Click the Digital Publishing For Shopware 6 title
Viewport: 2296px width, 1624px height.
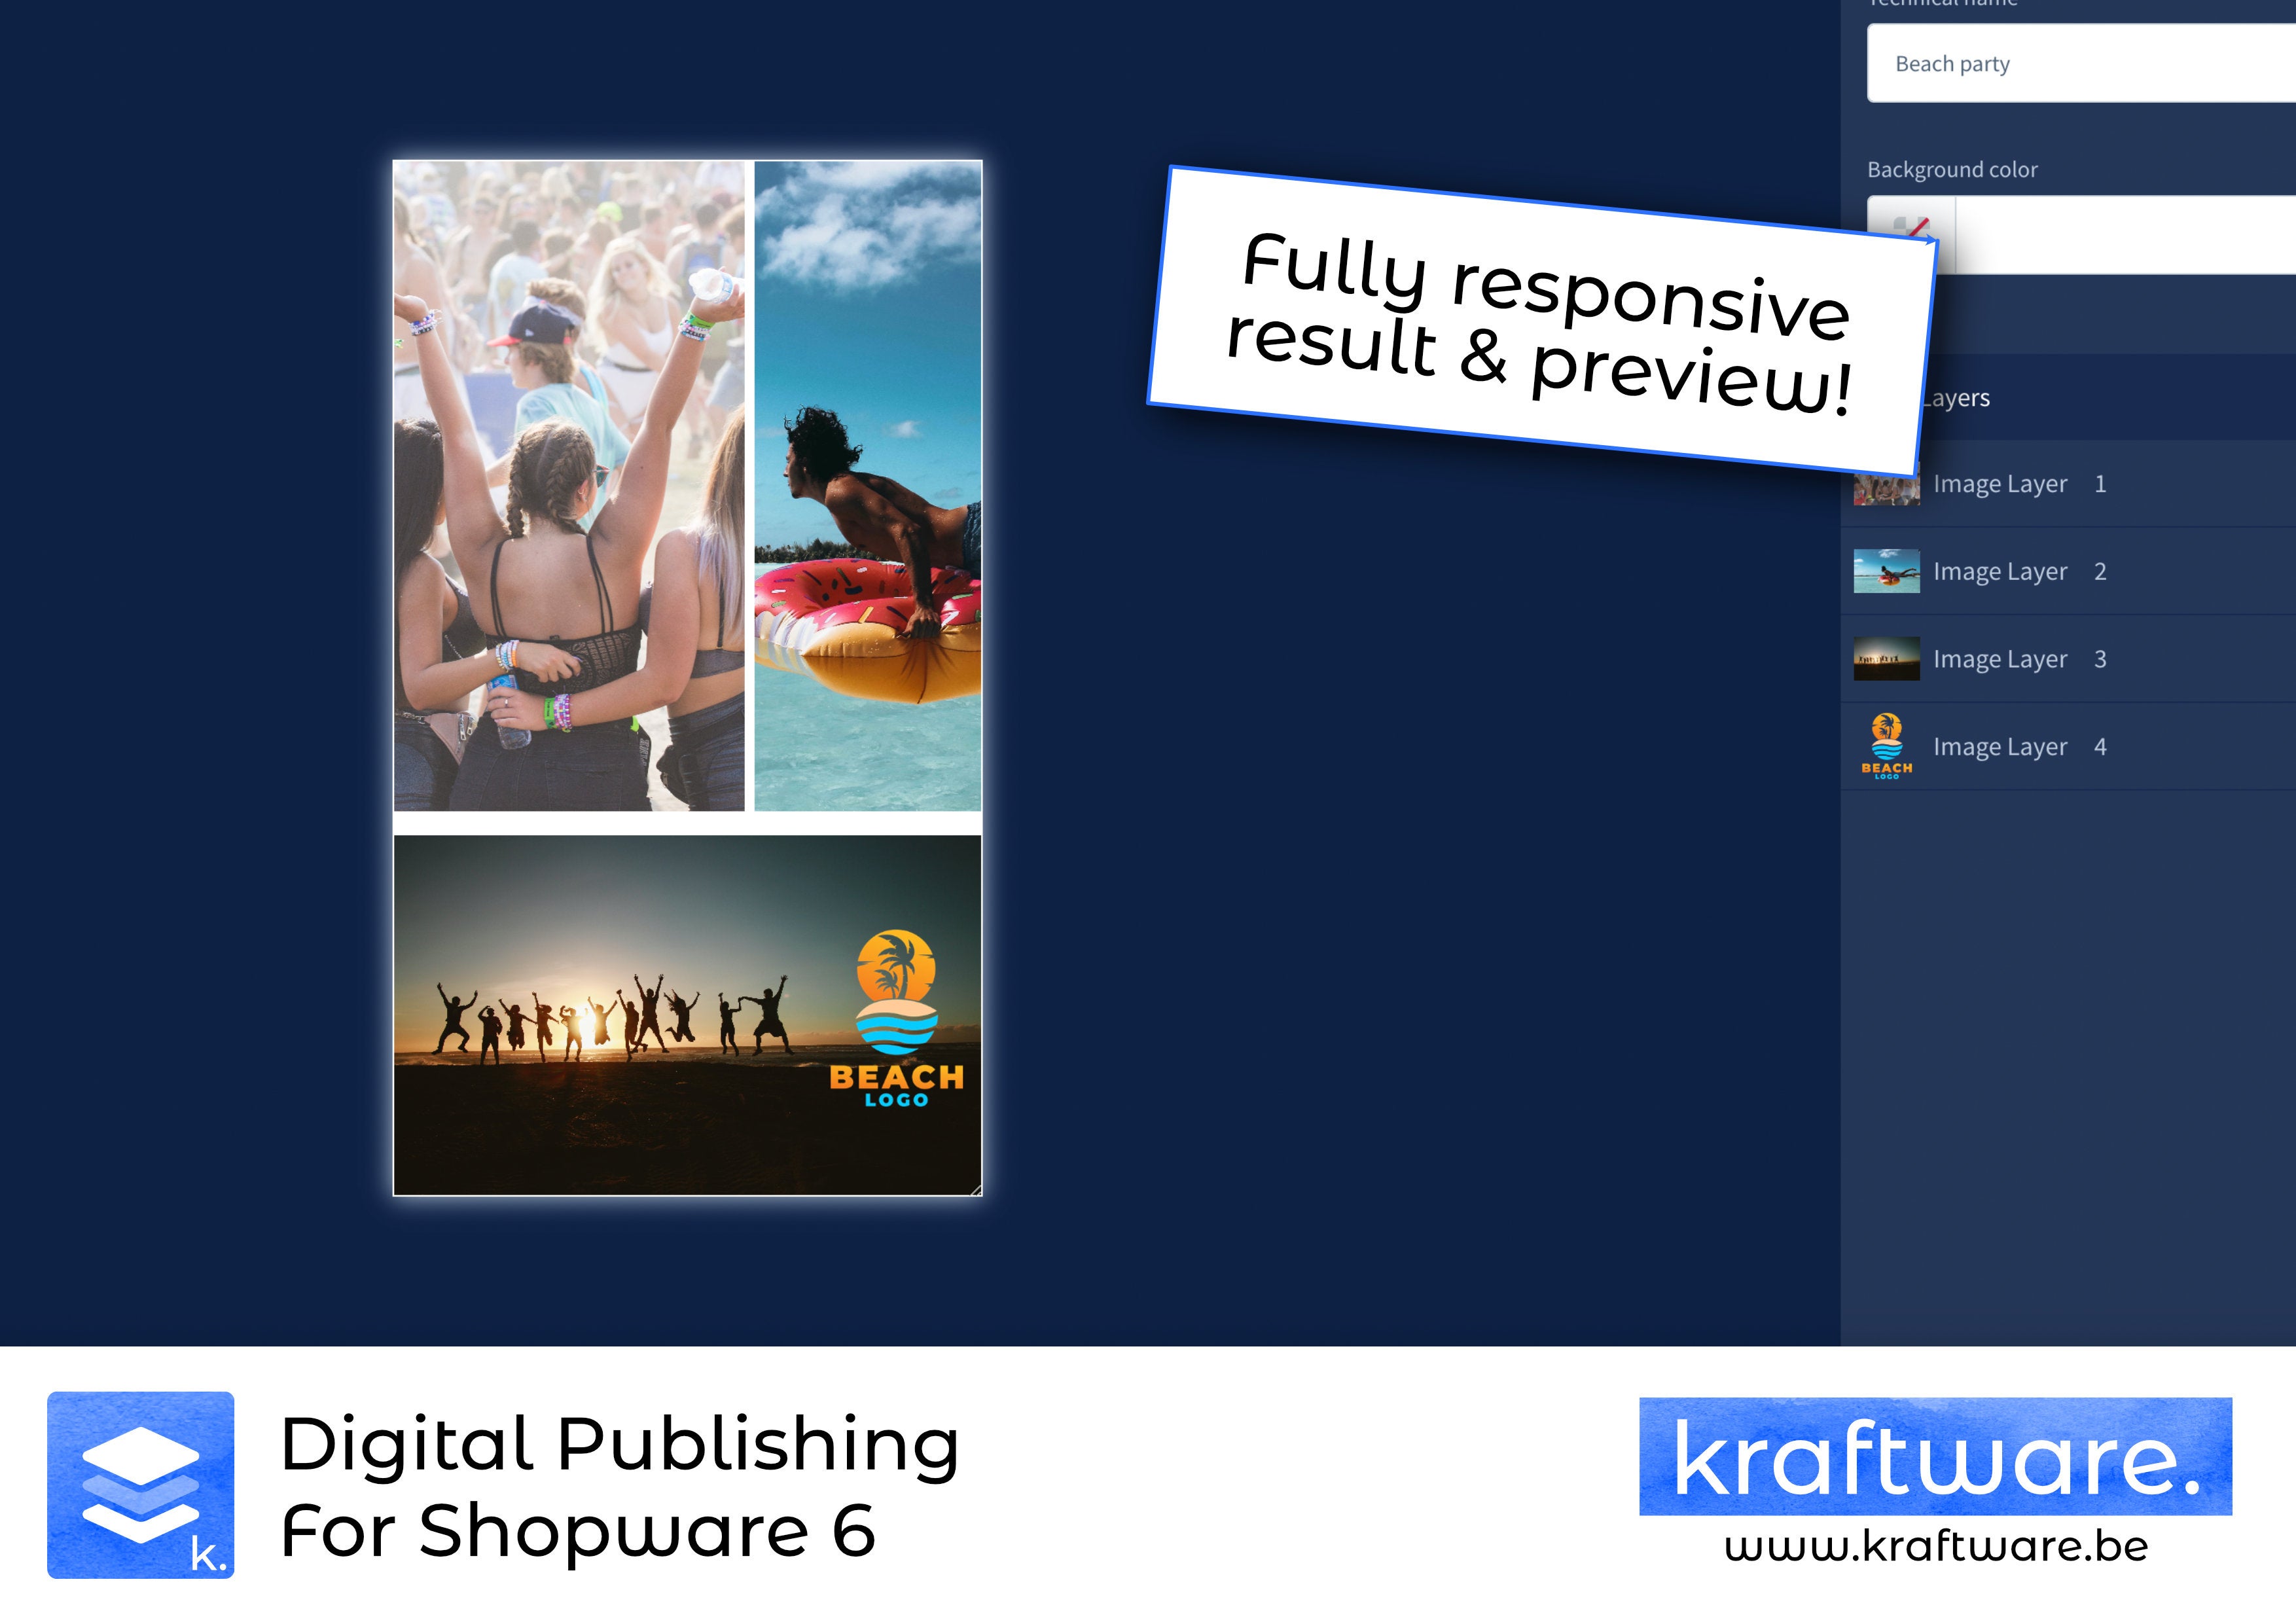tap(619, 1487)
